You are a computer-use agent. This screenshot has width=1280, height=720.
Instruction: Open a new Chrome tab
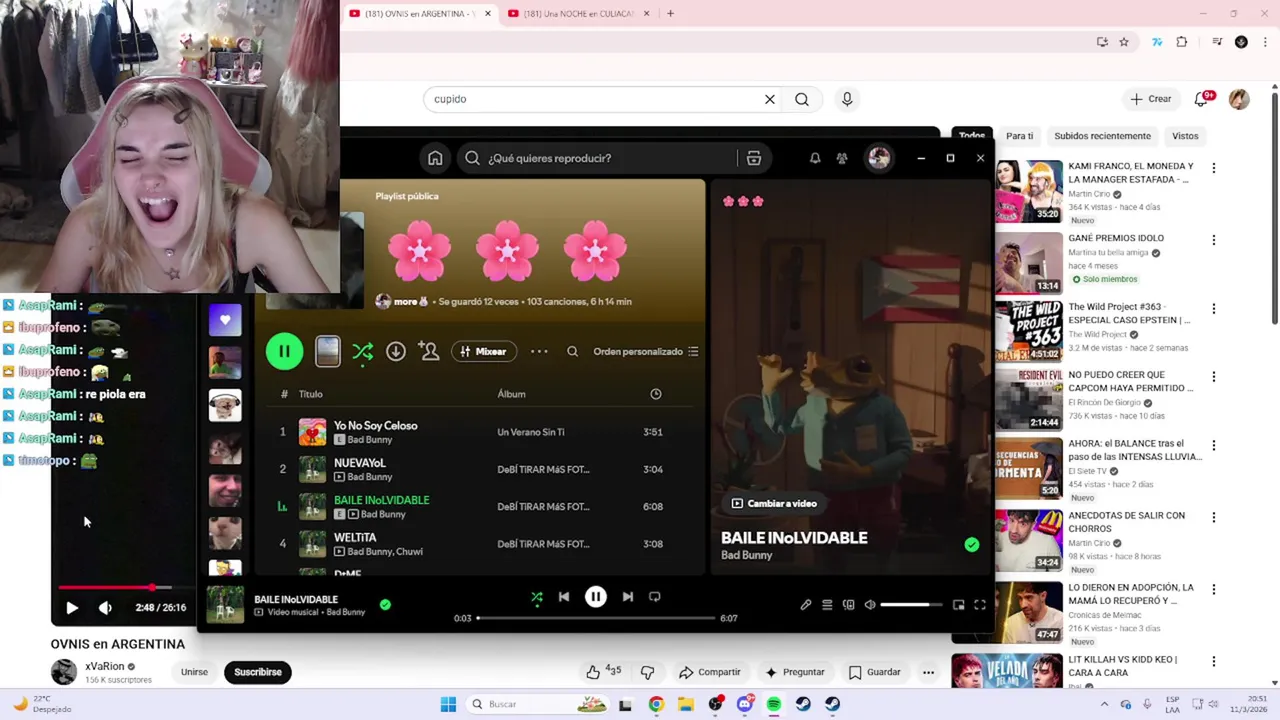(670, 14)
